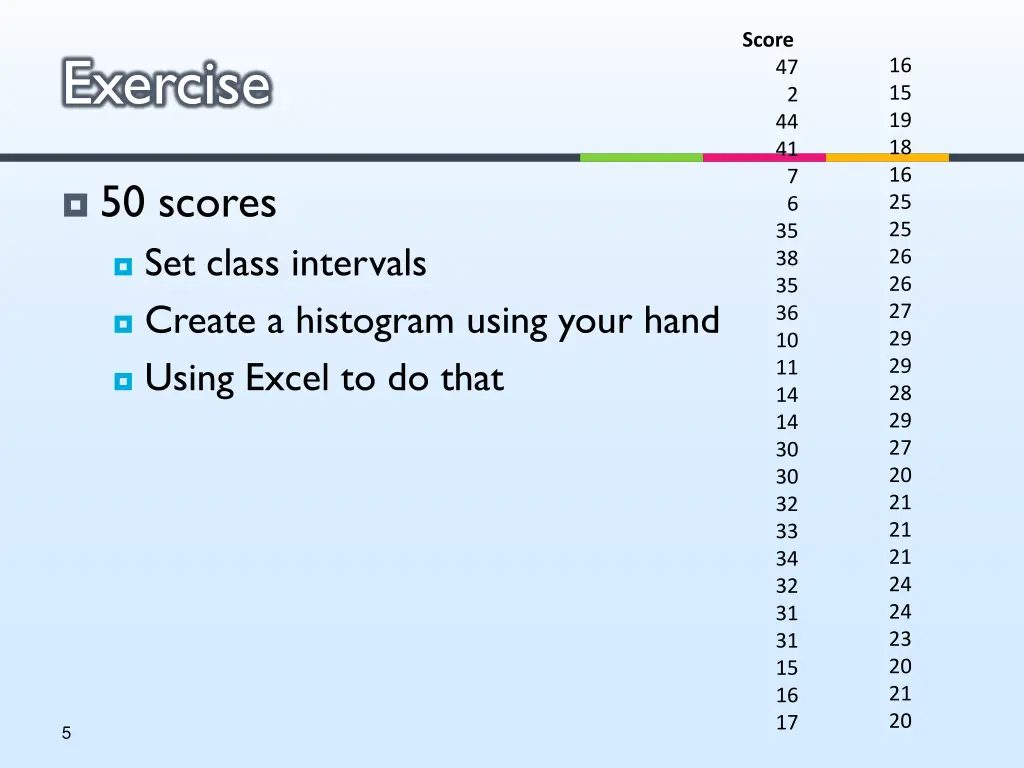Image resolution: width=1024 pixels, height=768 pixels.
Task: Click 'Create a histogram using your hand' line
Action: pos(432,322)
